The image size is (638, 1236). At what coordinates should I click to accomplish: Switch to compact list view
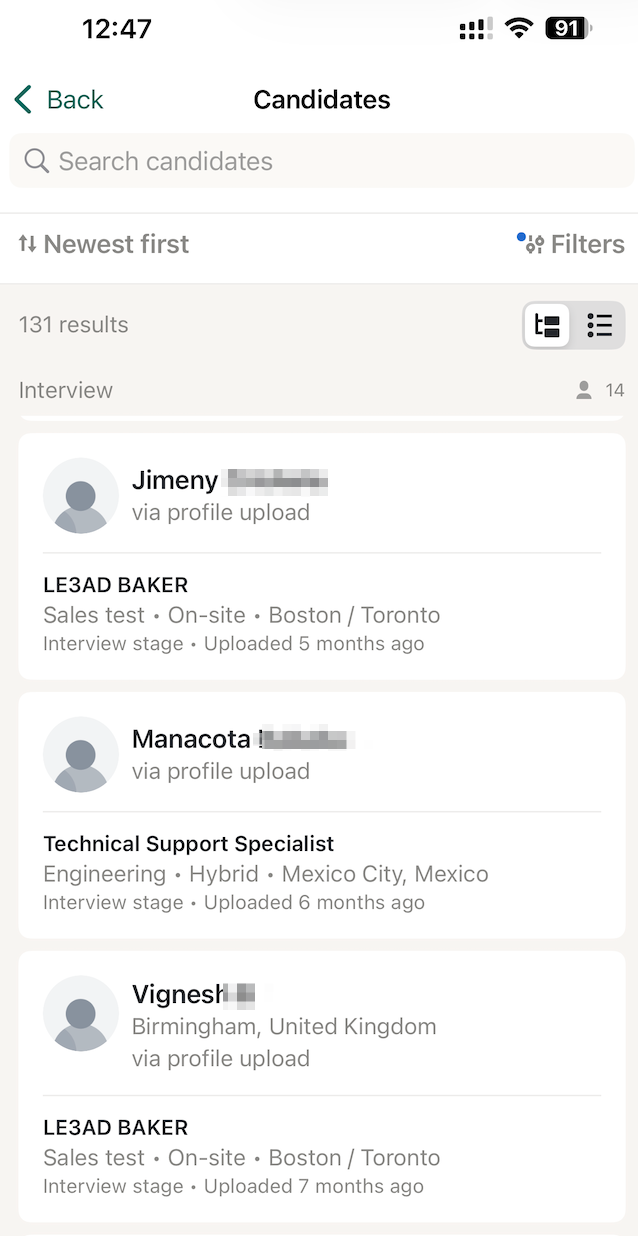(600, 325)
